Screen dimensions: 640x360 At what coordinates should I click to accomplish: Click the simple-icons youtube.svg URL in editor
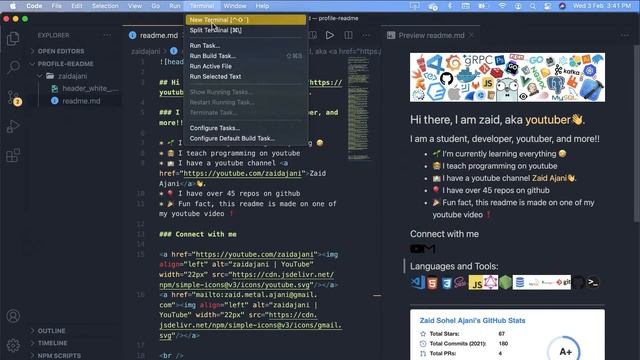[247, 280]
